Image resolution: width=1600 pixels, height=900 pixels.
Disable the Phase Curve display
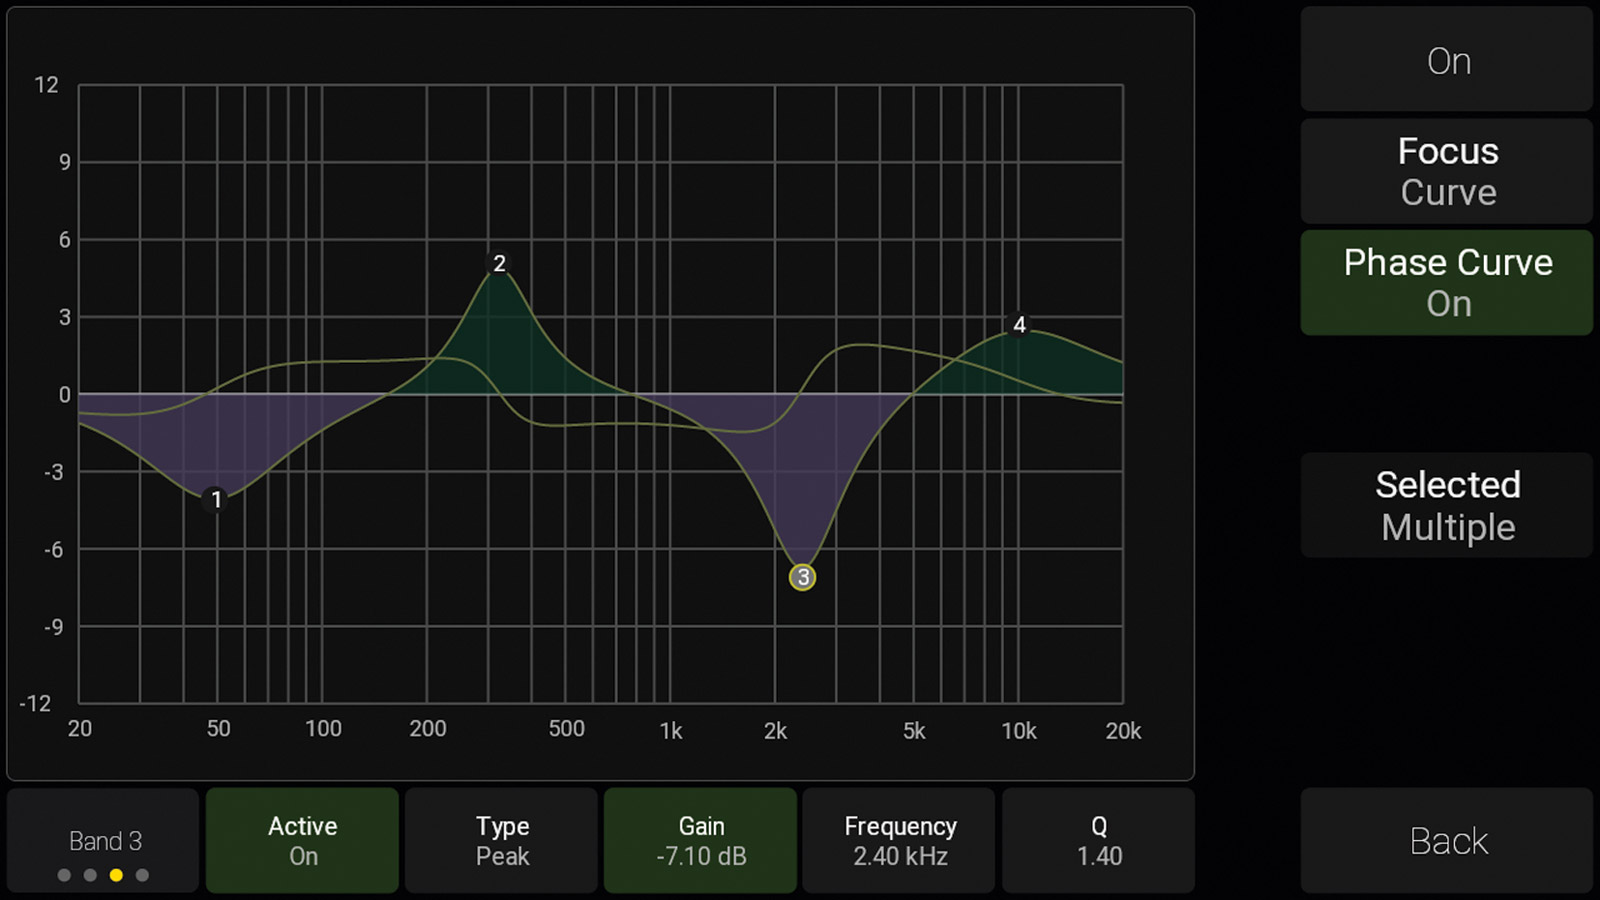pos(1446,283)
